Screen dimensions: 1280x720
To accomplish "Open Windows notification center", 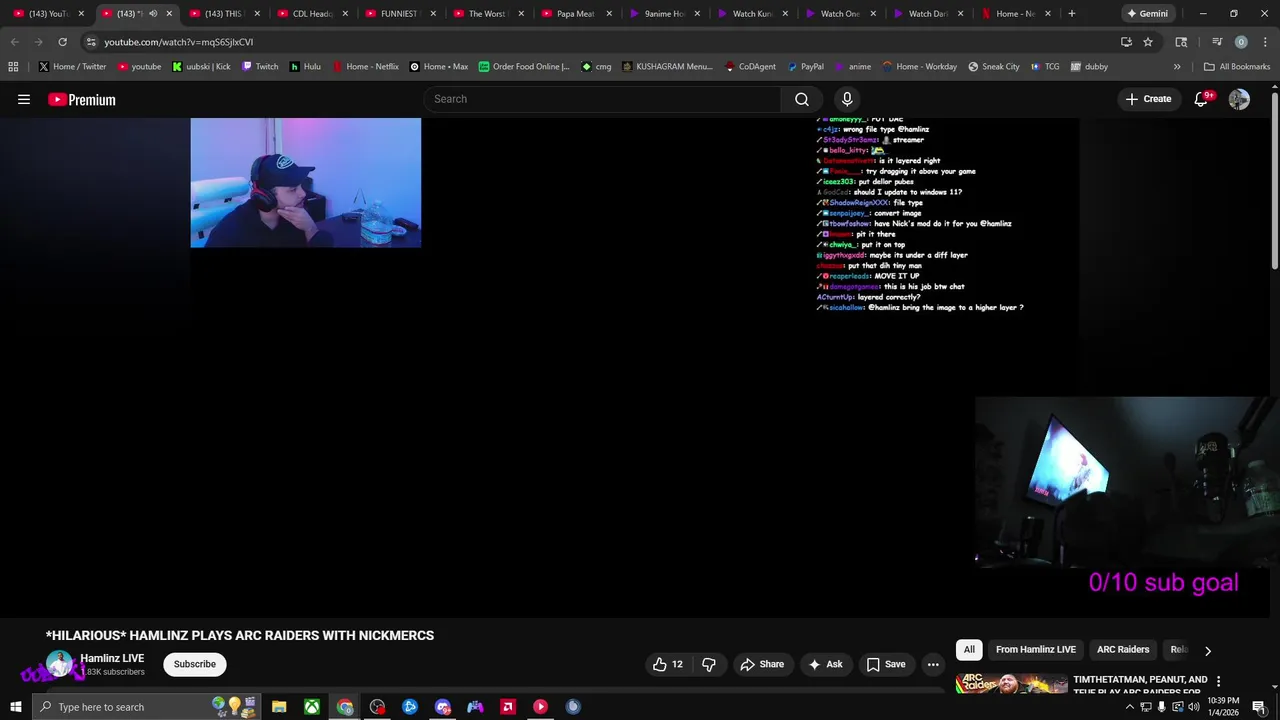I will [1259, 707].
